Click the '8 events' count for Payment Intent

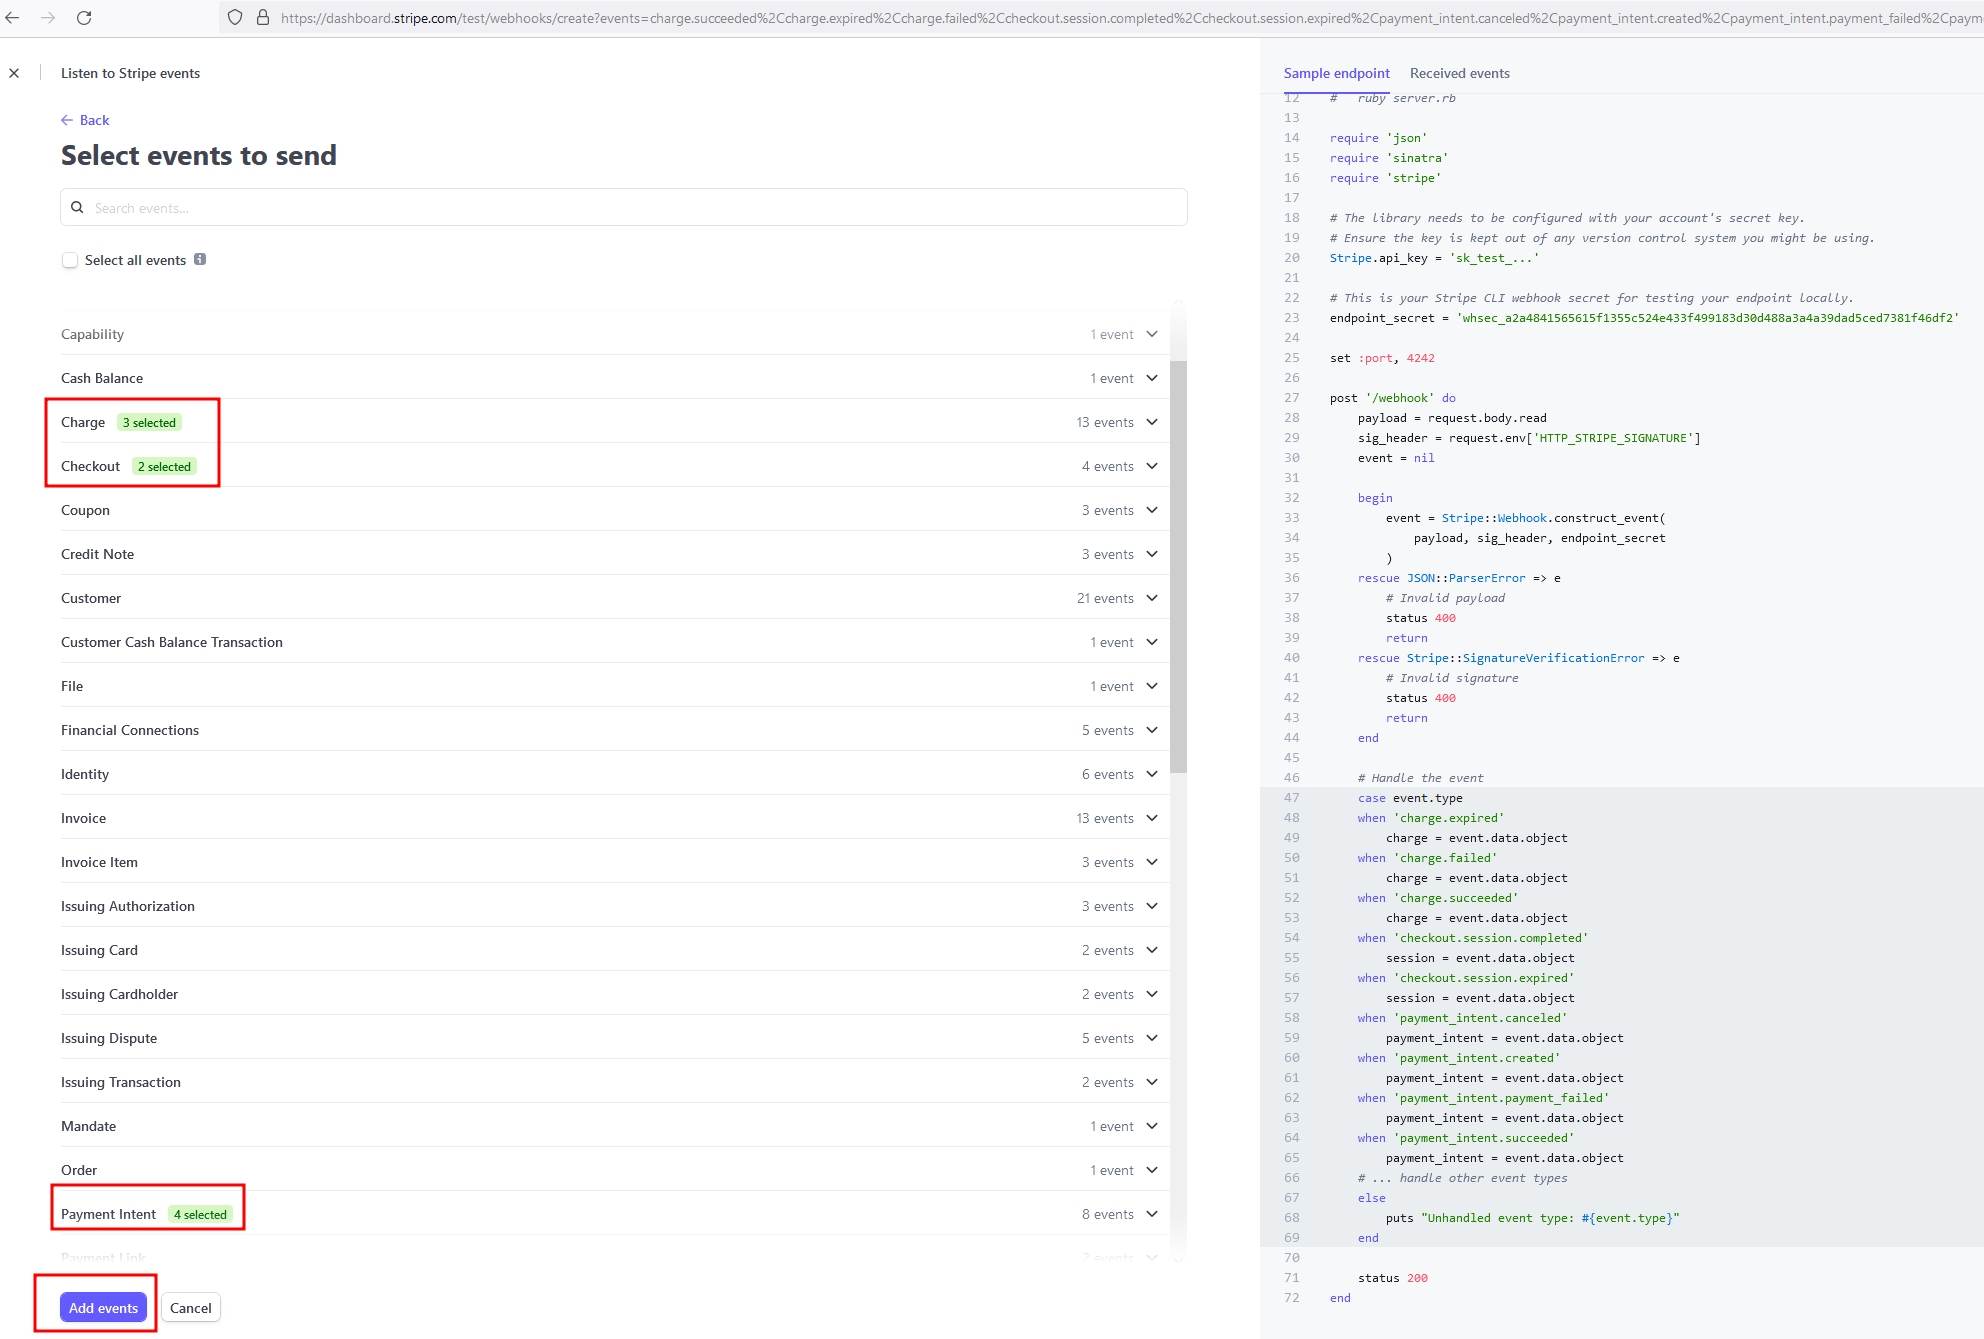(x=1108, y=1214)
